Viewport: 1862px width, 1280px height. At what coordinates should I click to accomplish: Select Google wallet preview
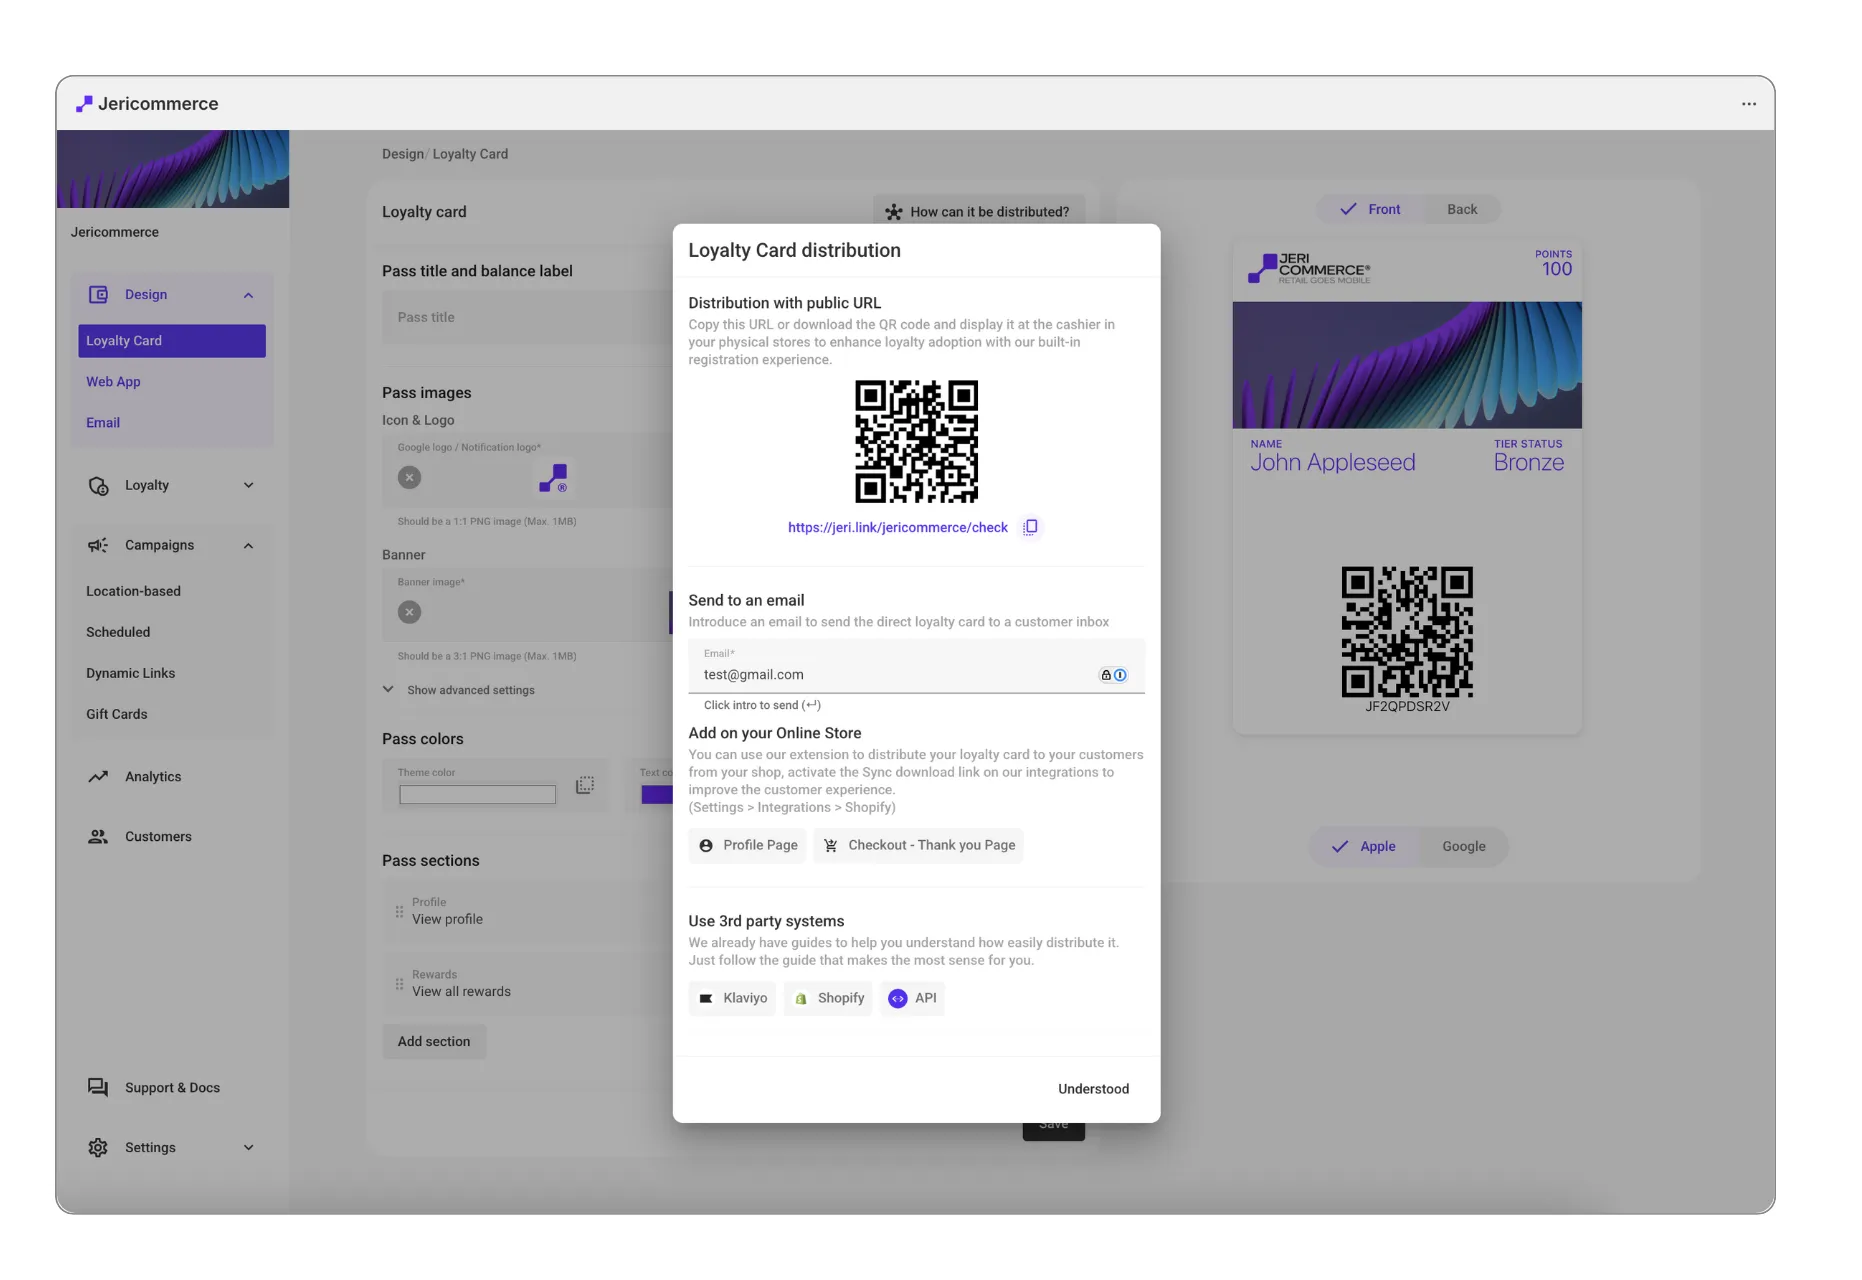tap(1463, 846)
